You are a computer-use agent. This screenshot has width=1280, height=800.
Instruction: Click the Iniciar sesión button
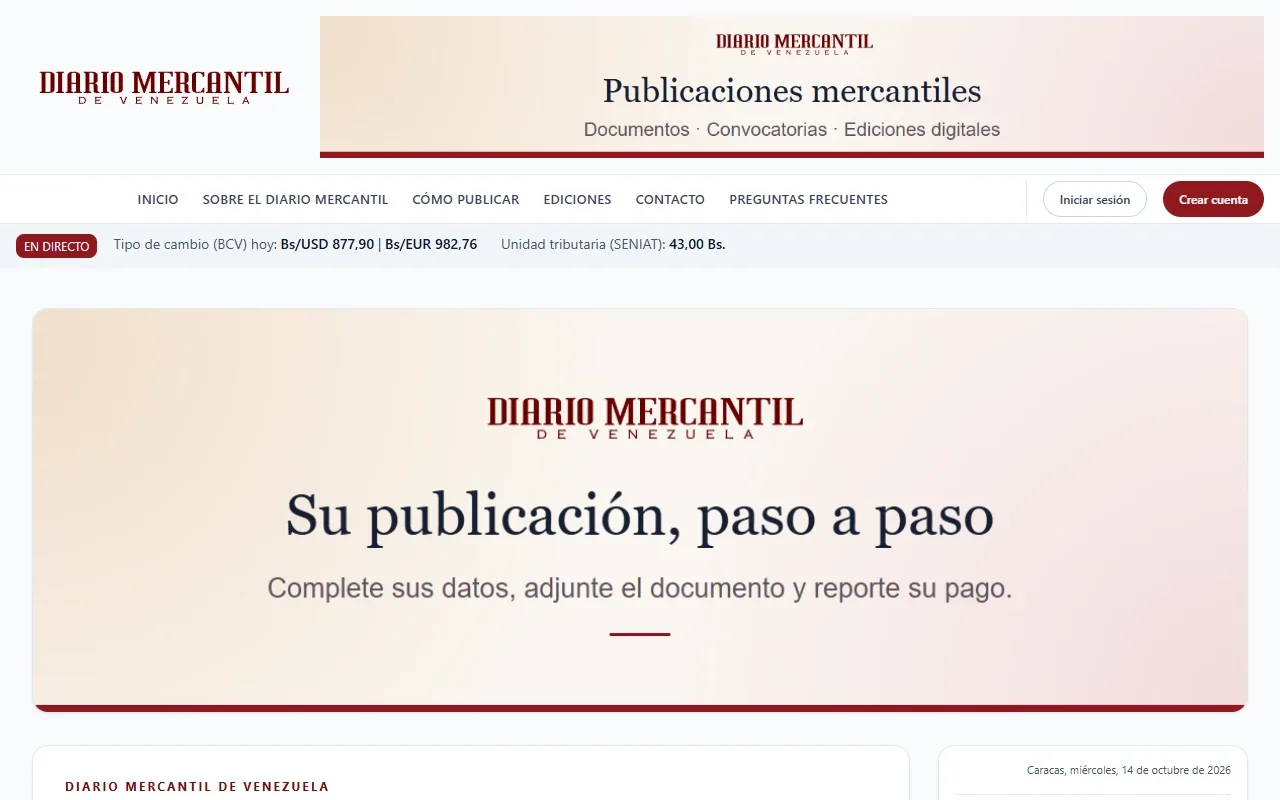point(1095,200)
